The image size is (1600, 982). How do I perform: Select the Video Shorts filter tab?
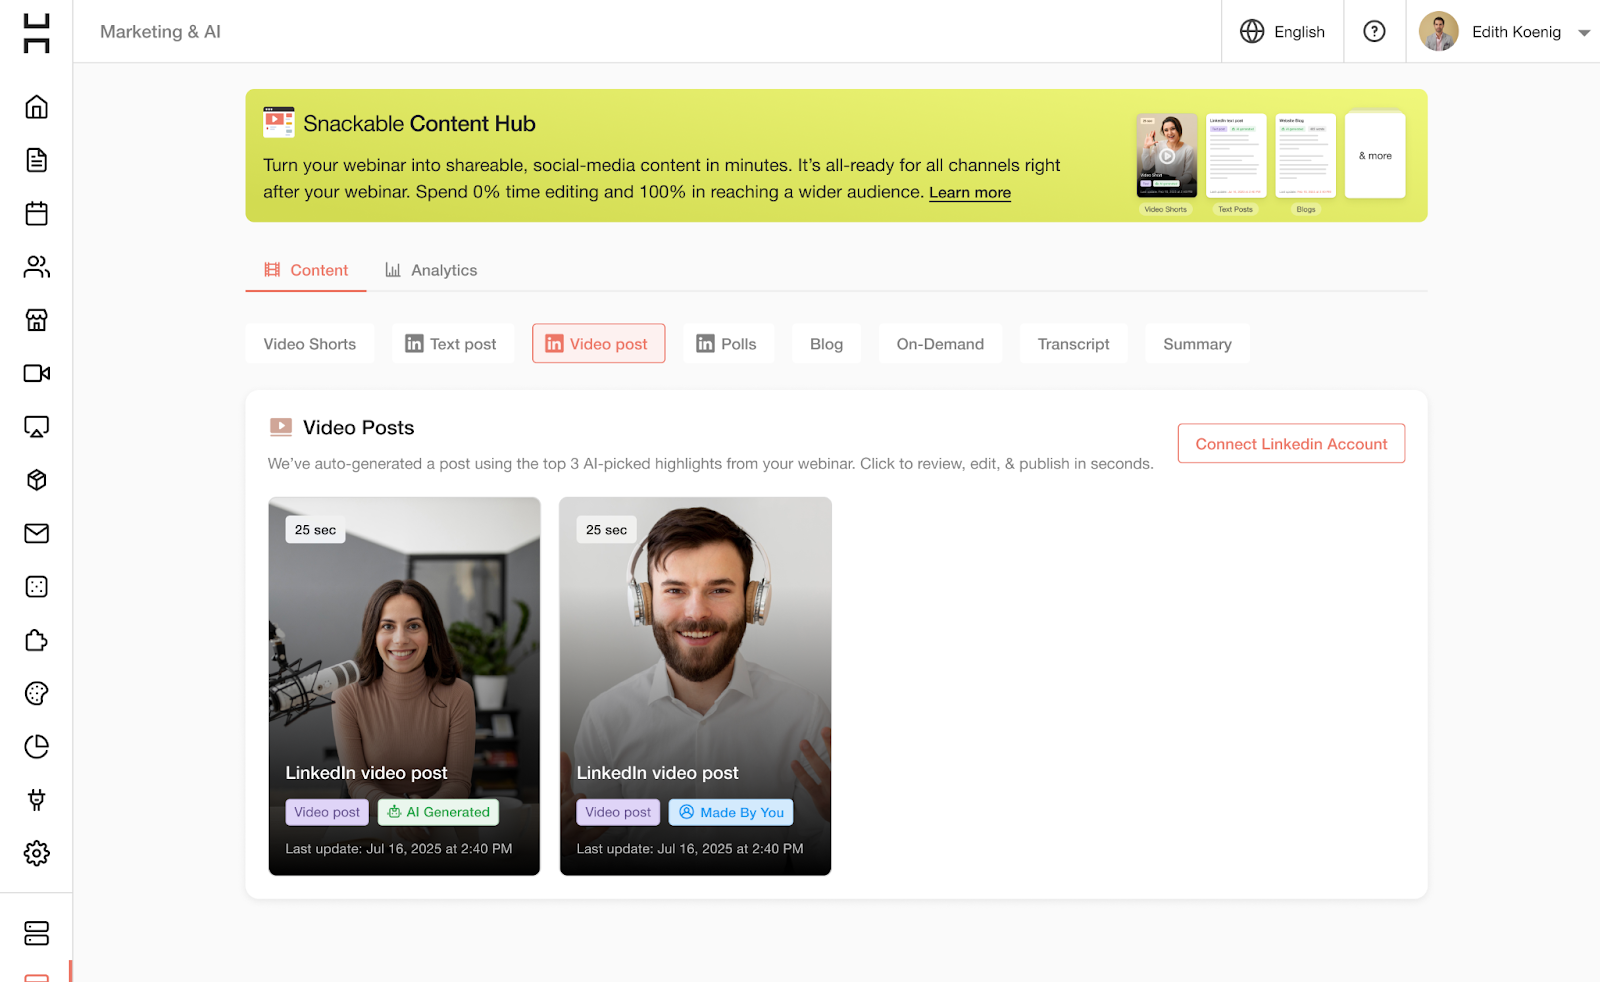(x=309, y=344)
